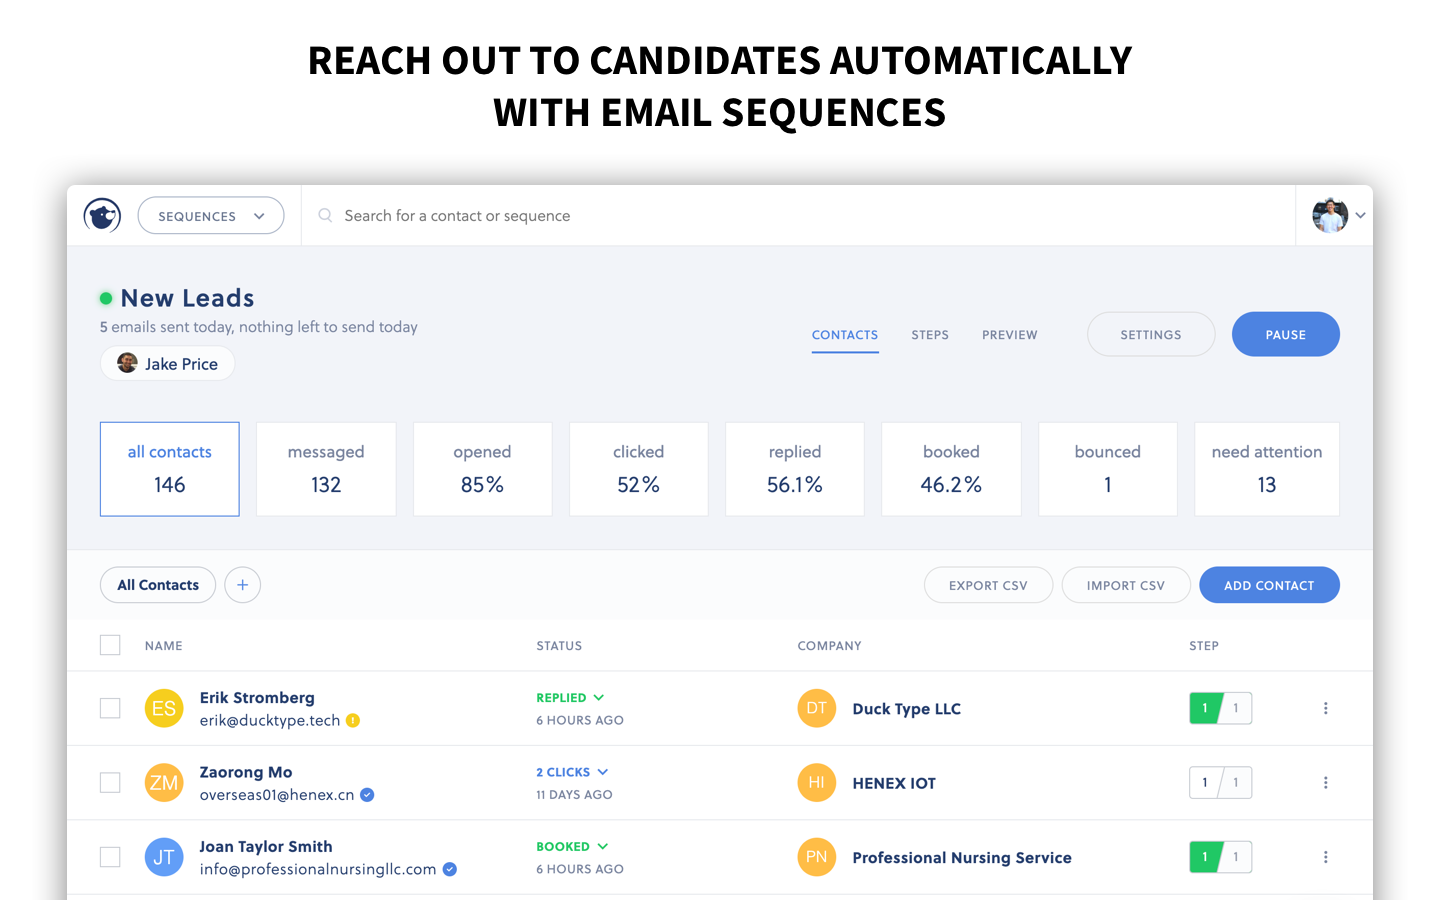Click the DT avatar for Duck Type LLC
The width and height of the screenshot is (1440, 900).
[817, 708]
